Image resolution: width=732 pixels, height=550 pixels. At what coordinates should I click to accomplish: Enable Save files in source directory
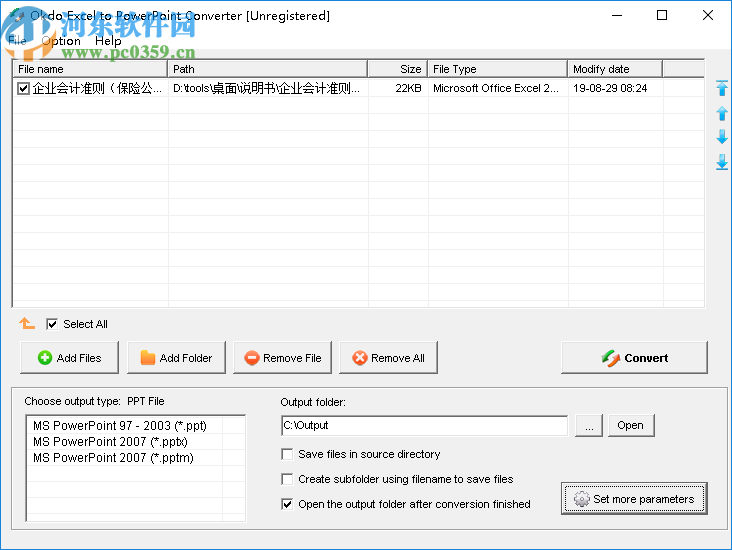click(287, 454)
